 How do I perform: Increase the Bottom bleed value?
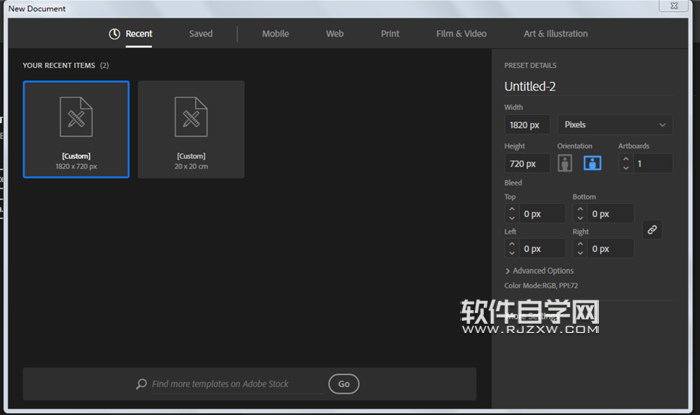pos(580,209)
